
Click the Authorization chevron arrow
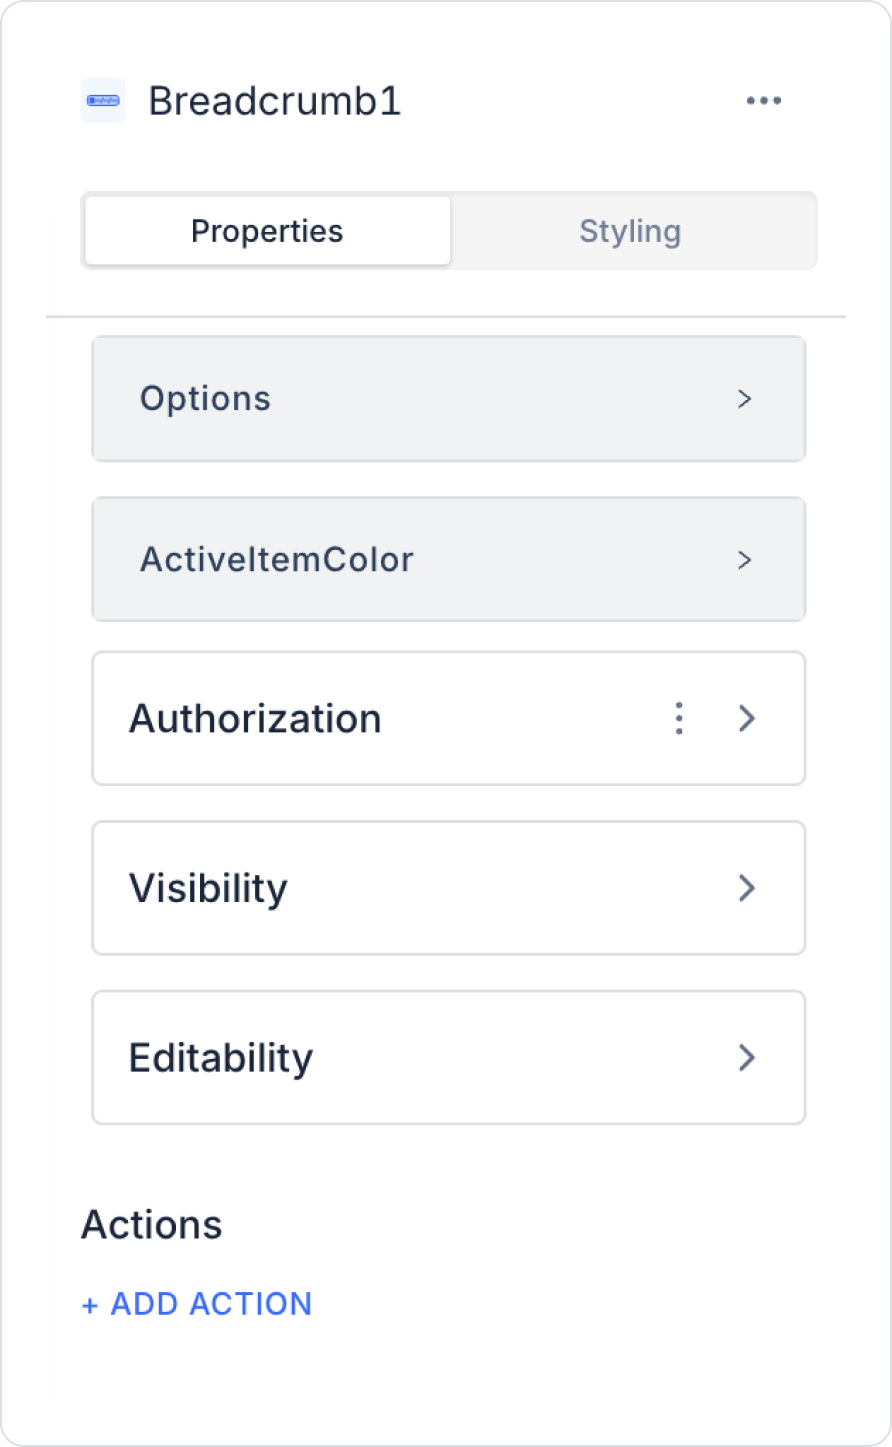[746, 718]
